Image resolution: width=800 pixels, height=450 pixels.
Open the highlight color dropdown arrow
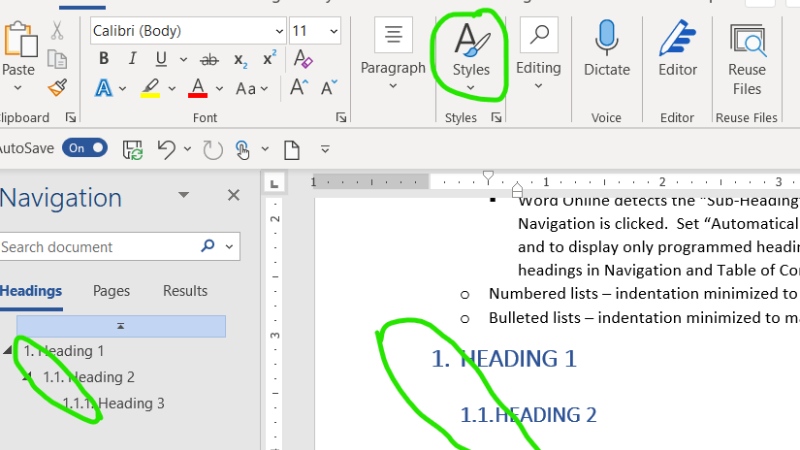coord(172,89)
